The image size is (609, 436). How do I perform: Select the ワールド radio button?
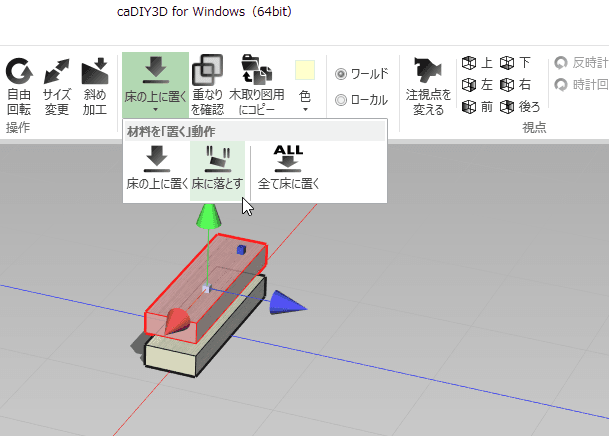[x=341, y=74]
